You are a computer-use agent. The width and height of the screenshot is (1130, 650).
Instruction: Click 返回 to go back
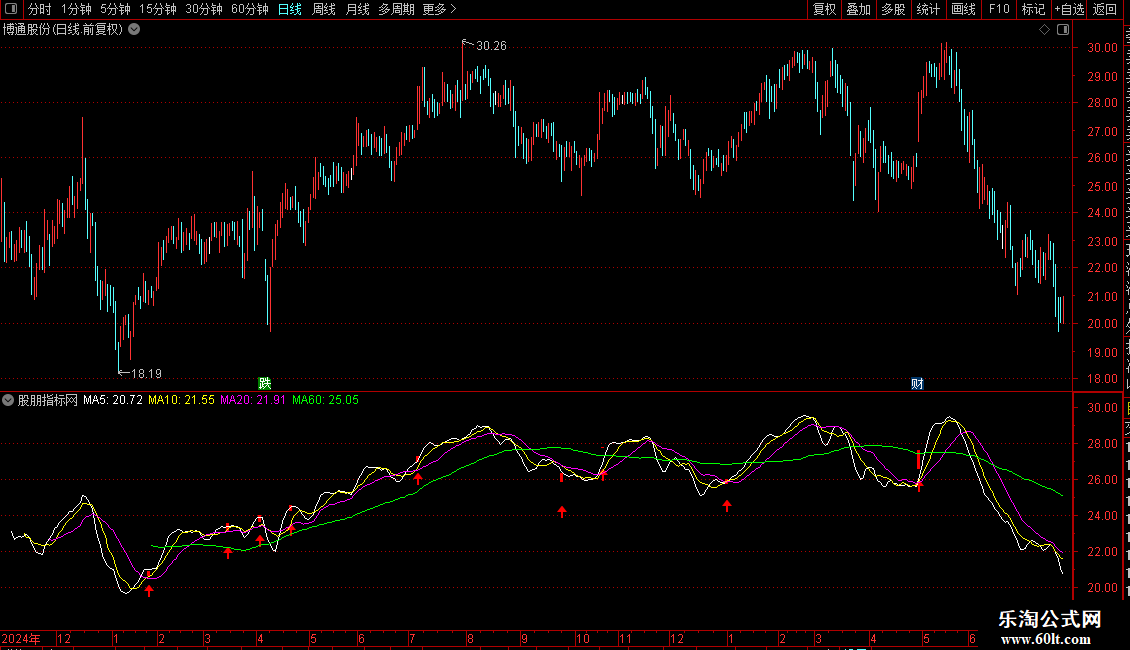(x=1105, y=9)
